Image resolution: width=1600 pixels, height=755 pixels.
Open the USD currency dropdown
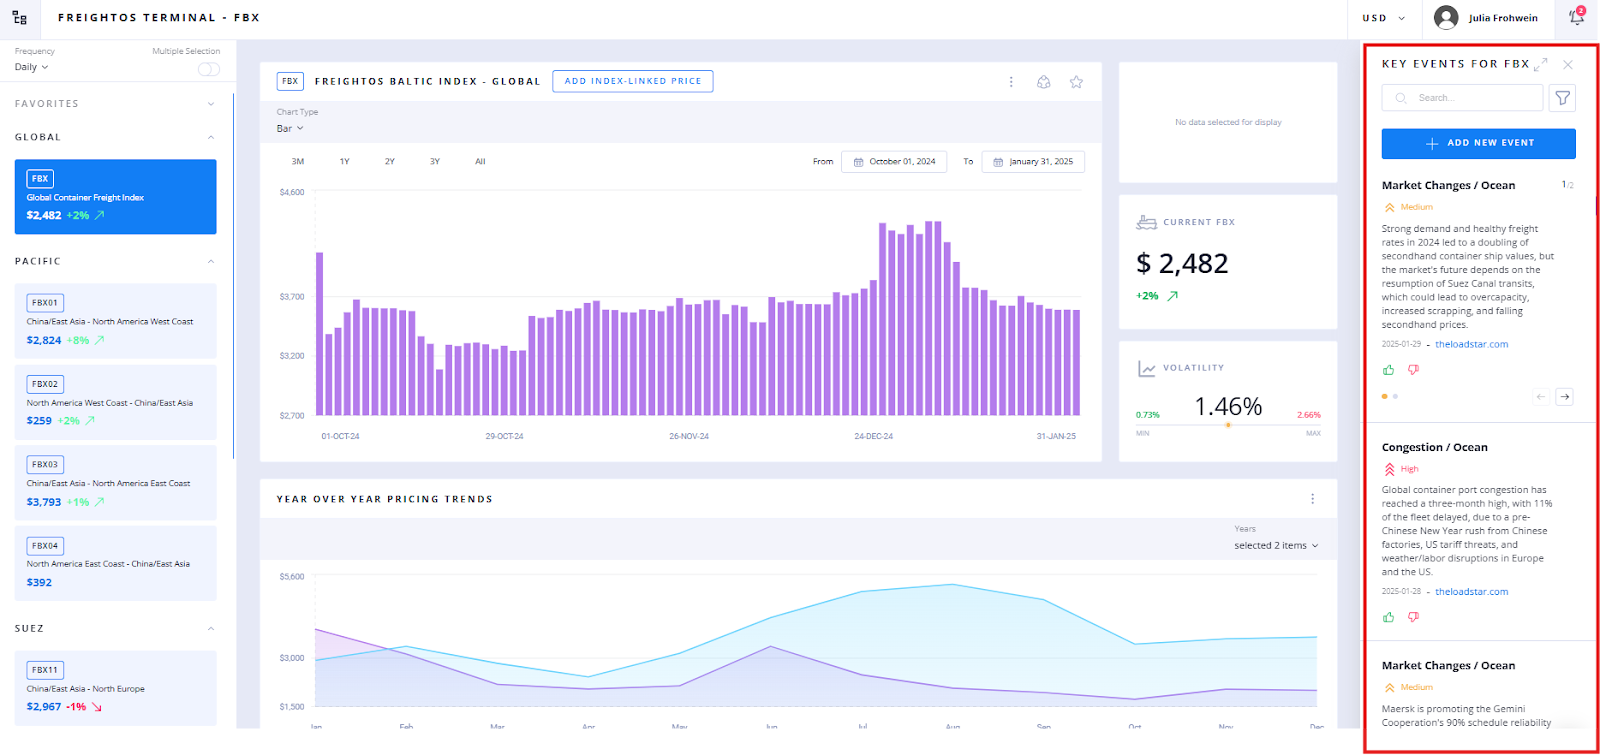tap(1383, 18)
